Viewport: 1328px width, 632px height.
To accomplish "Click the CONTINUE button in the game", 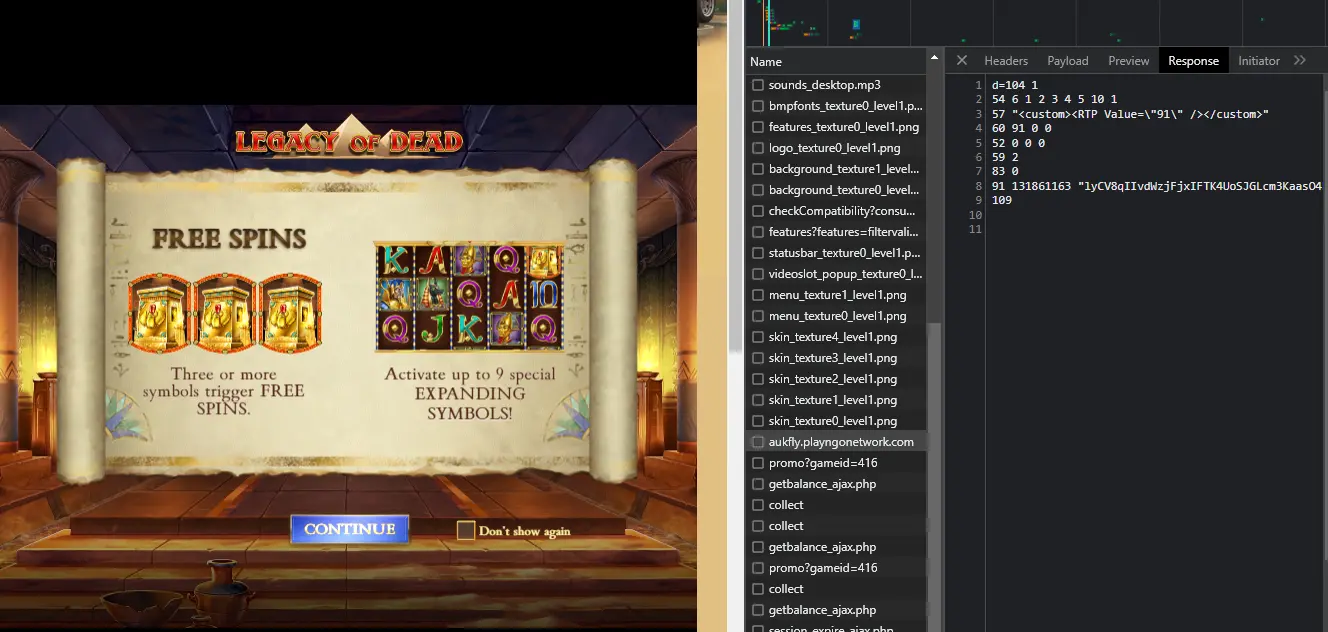I will [350, 529].
